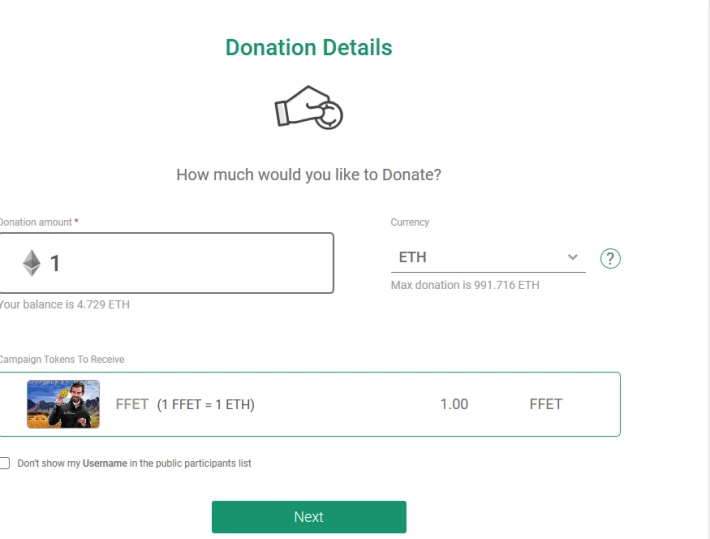Click the "Your balance is 4.729 ETH" text
710x539 pixels.
pos(63,304)
